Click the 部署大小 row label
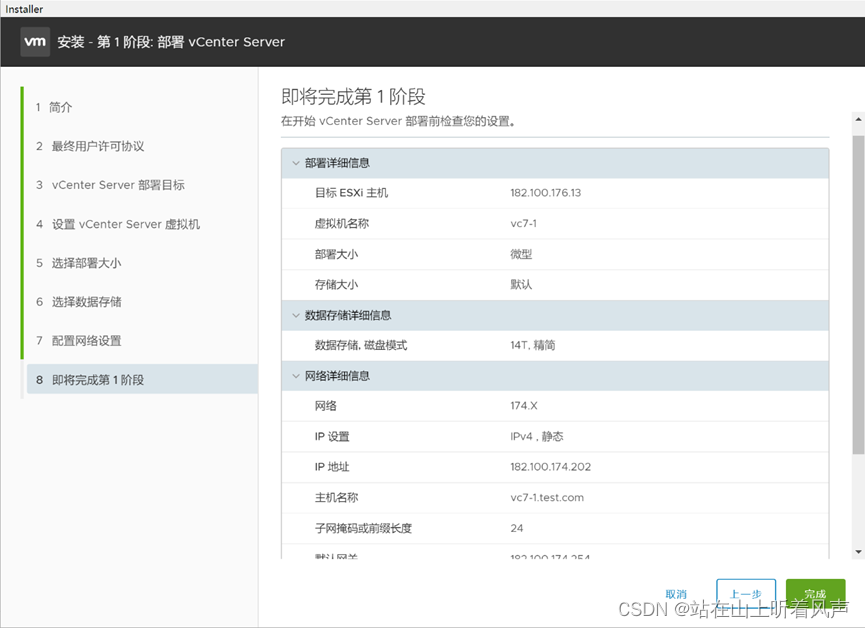This screenshot has width=865, height=628. pyautogui.click(x=337, y=254)
